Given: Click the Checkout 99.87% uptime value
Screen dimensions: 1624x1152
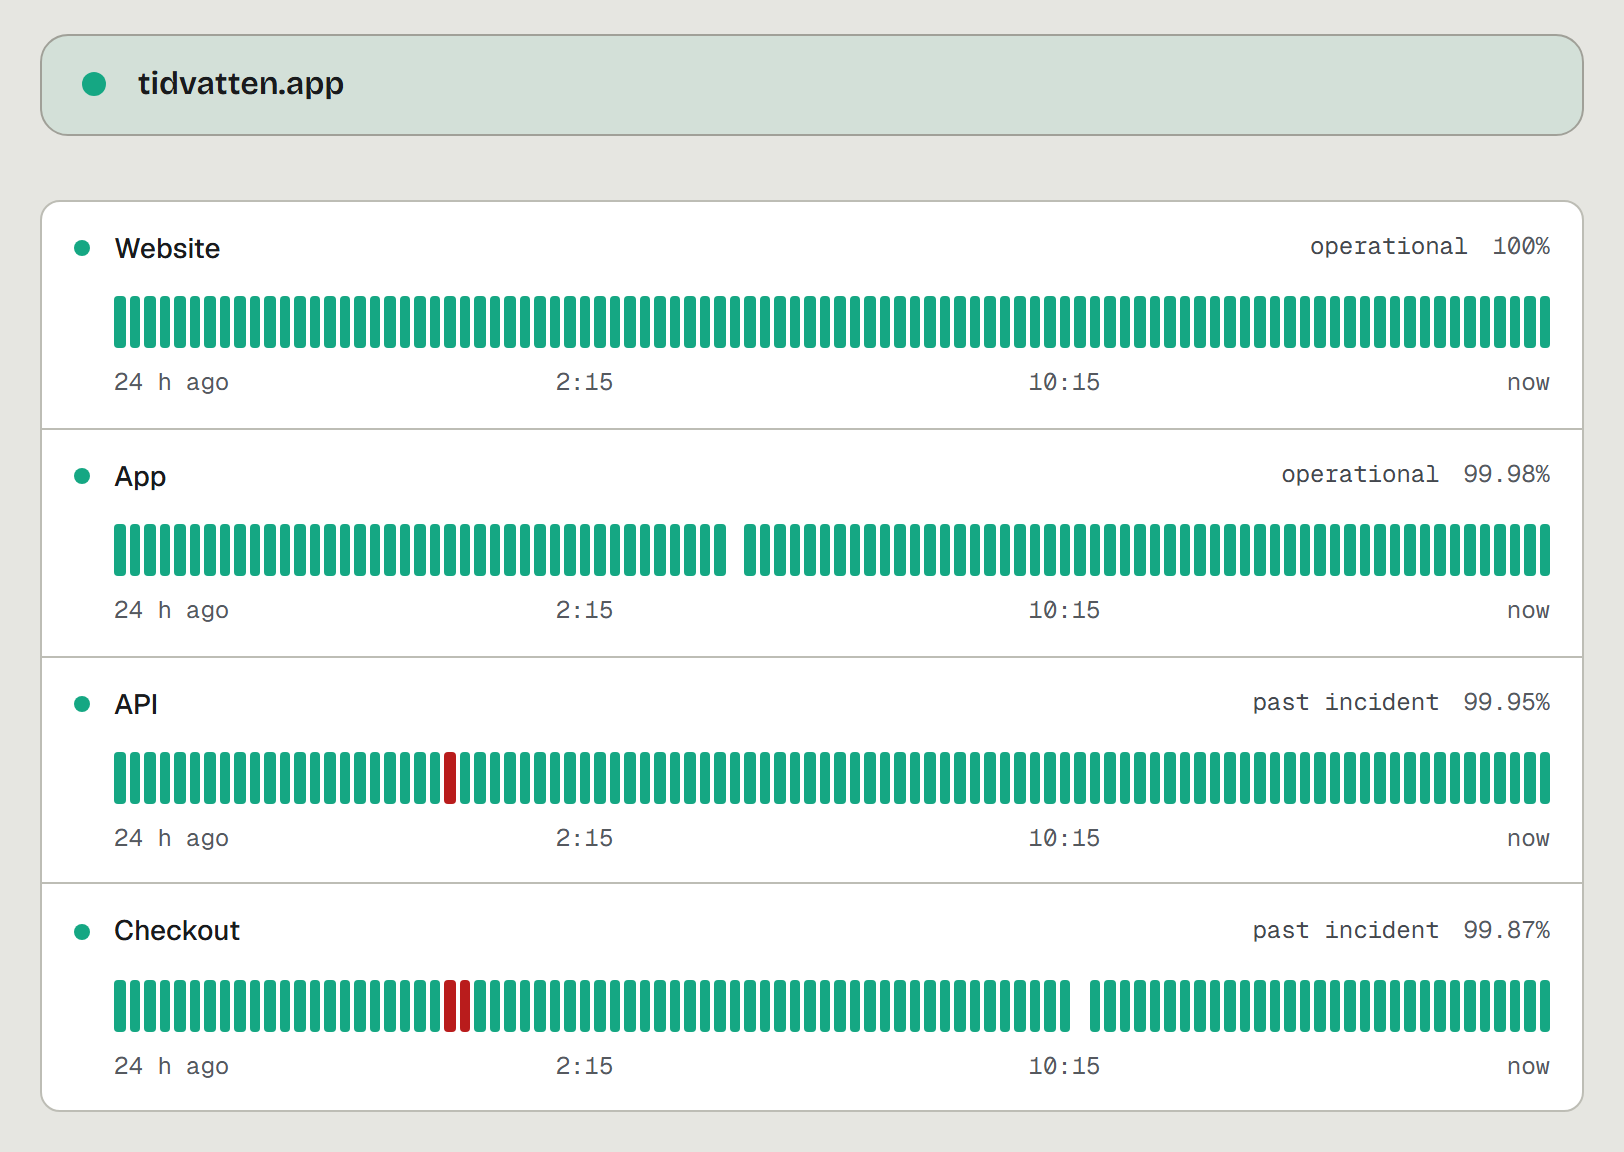Looking at the screenshot, I should pyautogui.click(x=1506, y=930).
